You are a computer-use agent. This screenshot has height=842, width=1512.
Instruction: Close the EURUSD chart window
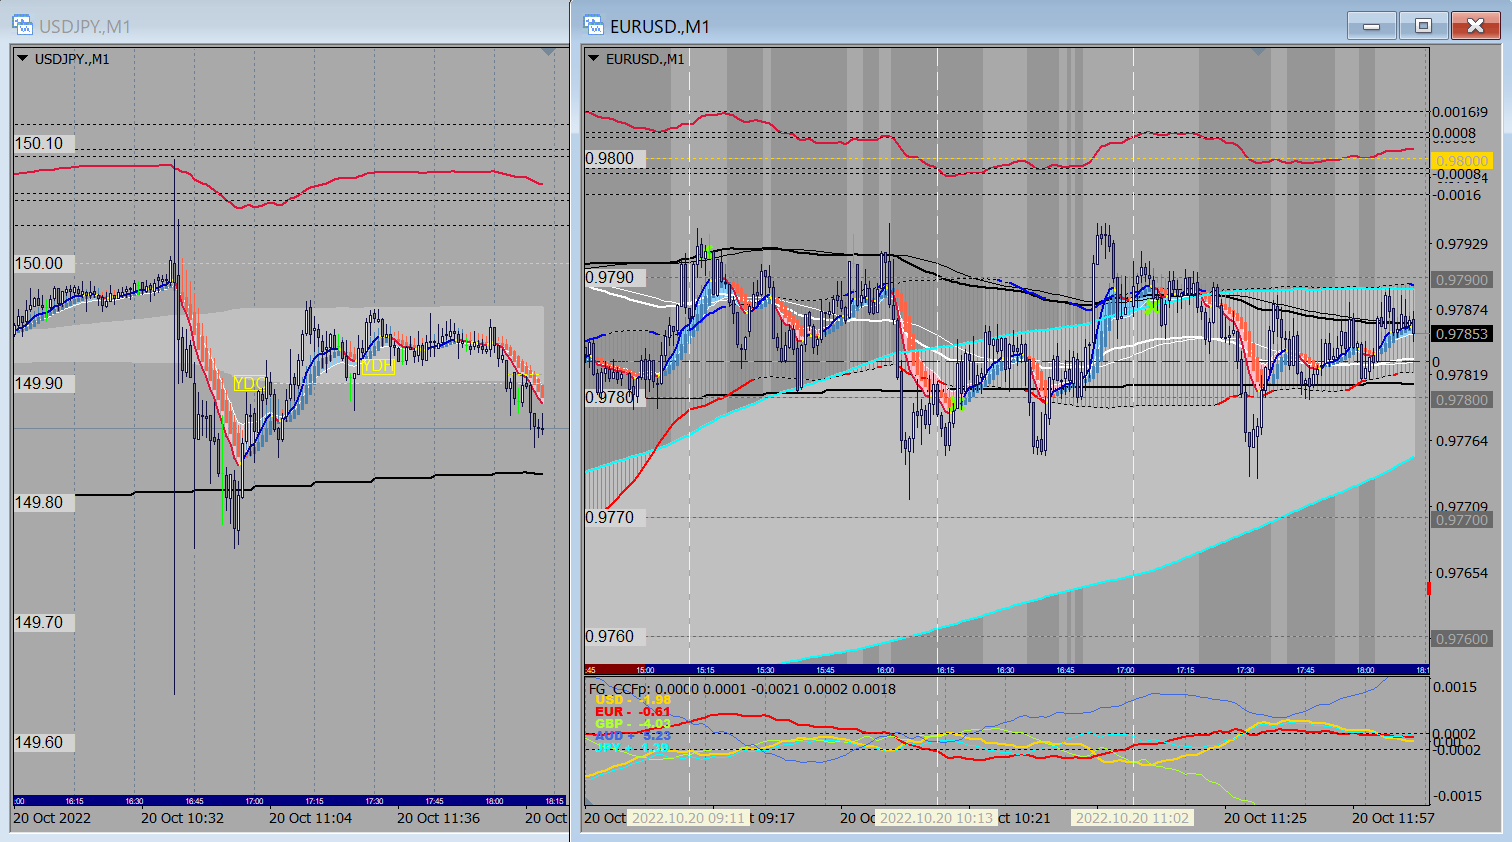(x=1475, y=26)
